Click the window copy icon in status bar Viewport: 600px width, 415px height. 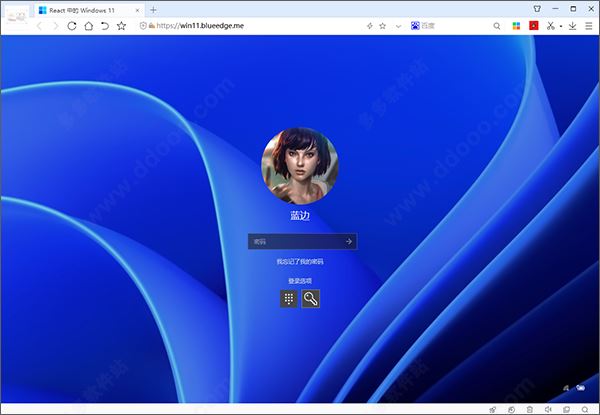[x=566, y=410]
